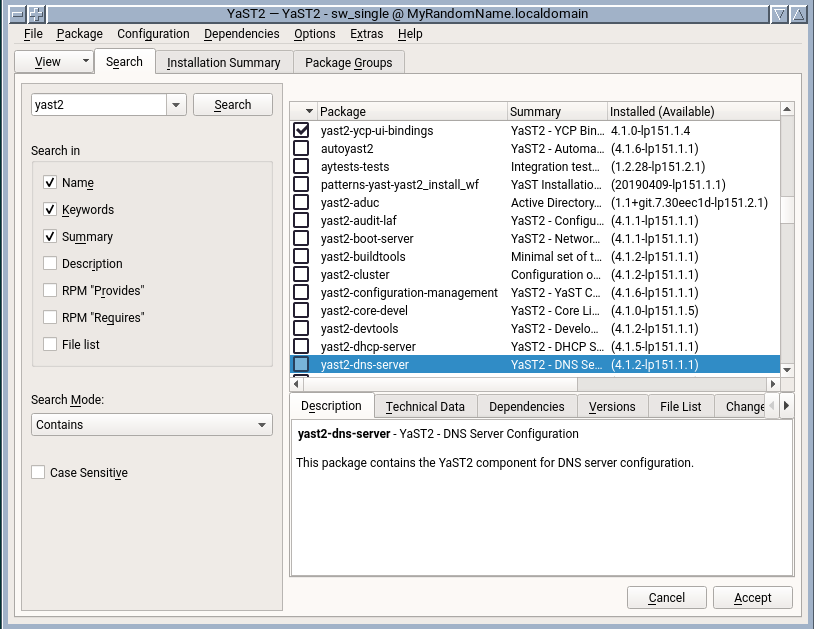Image resolution: width=814 pixels, height=629 pixels.
Task: Mark yast2-boot-server package status box
Action: (x=301, y=238)
